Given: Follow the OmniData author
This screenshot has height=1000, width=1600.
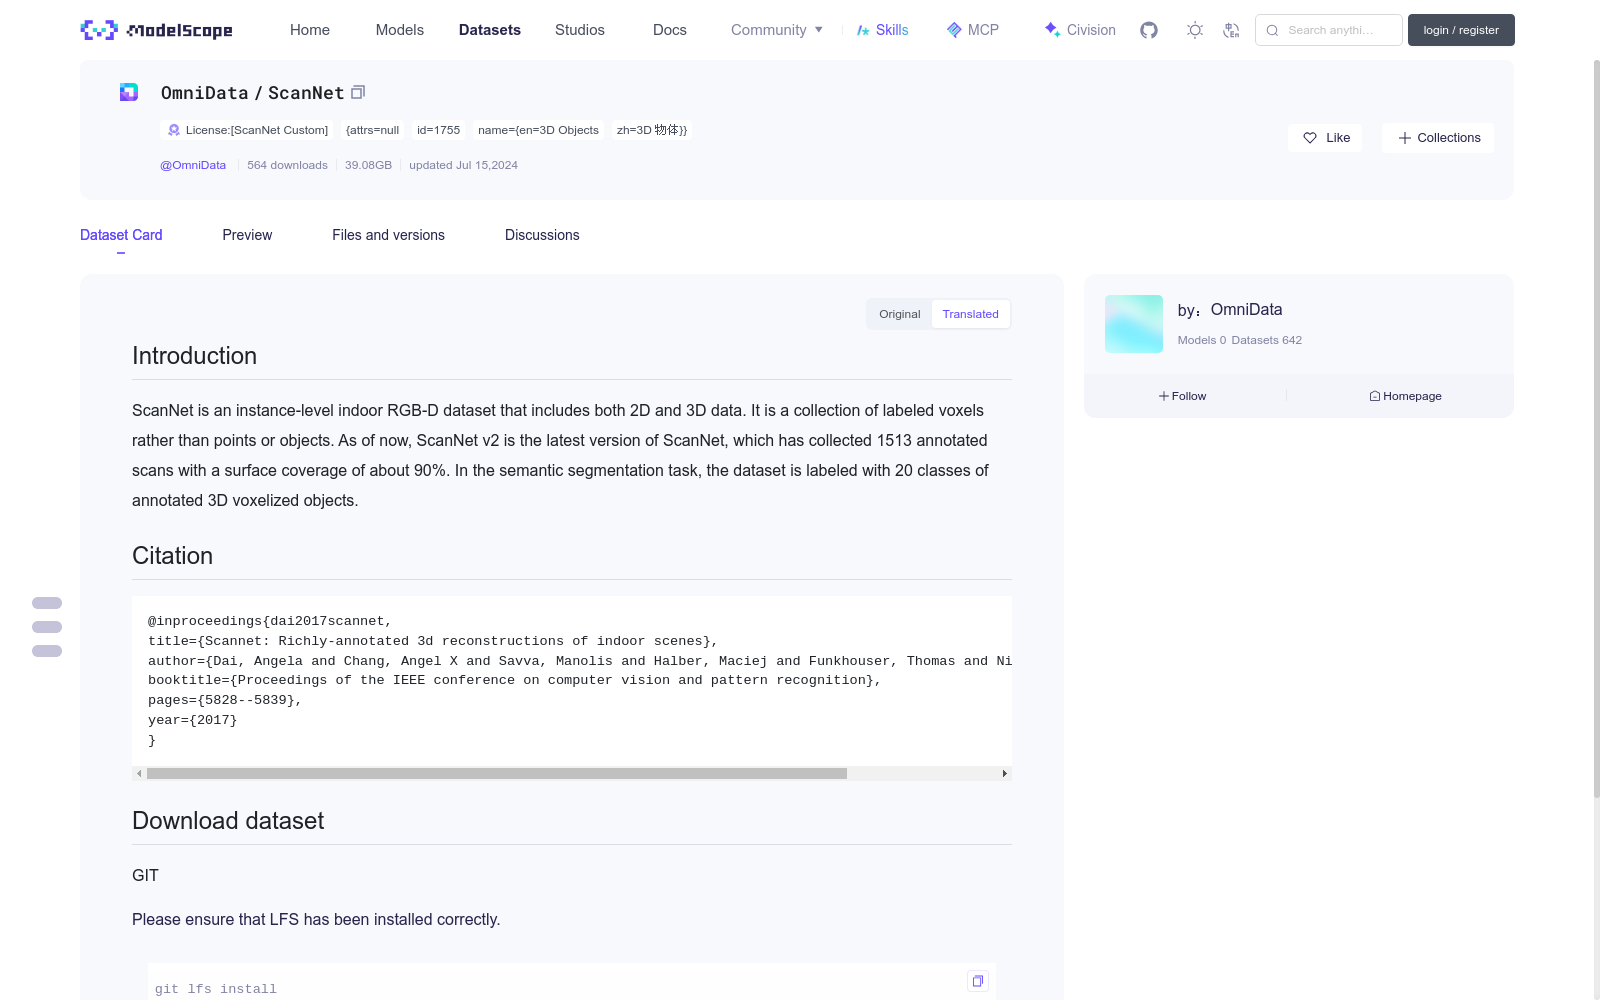Looking at the screenshot, I should 1183,396.
